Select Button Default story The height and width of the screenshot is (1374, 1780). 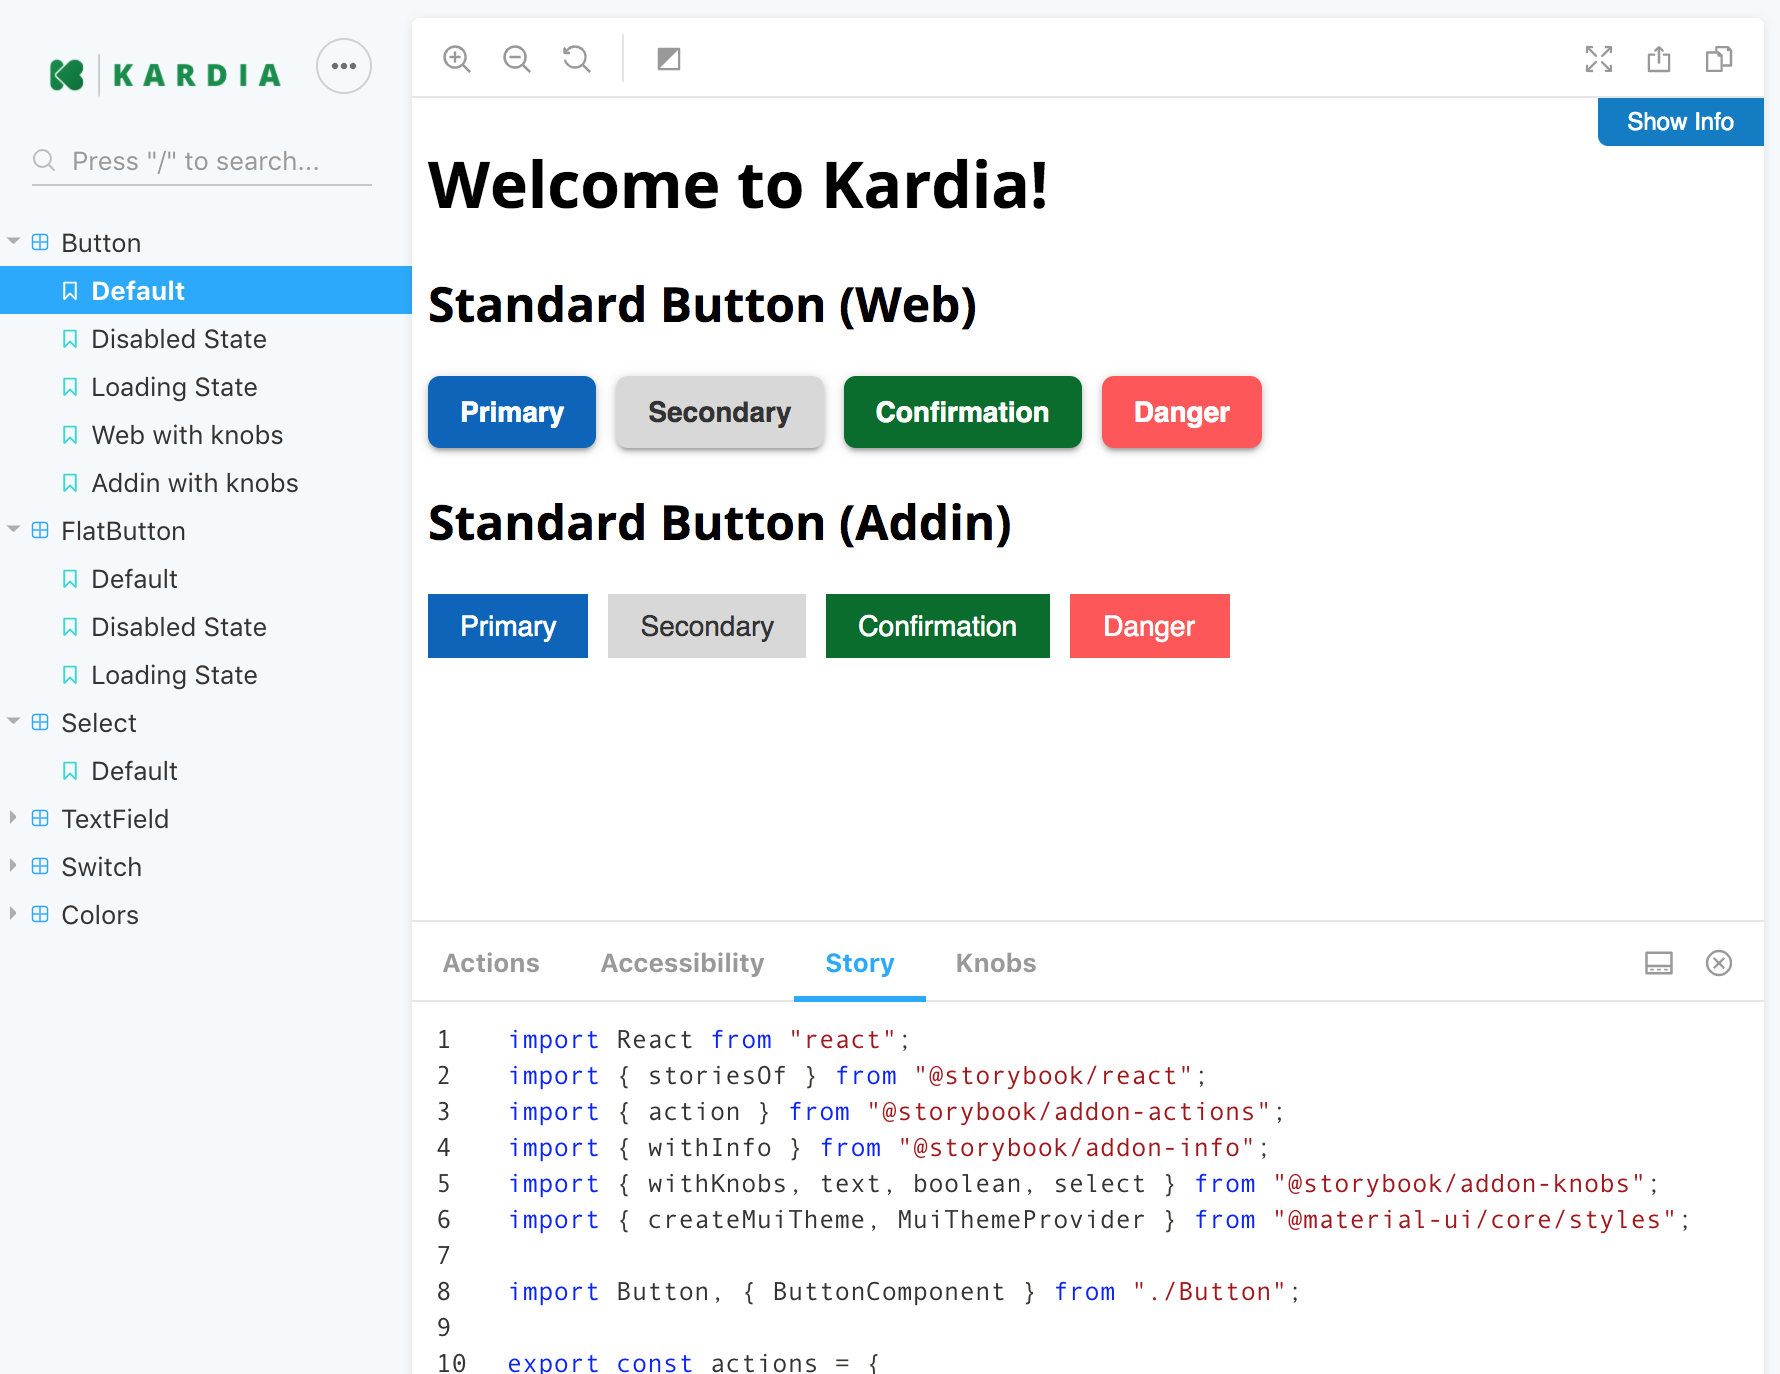206,290
